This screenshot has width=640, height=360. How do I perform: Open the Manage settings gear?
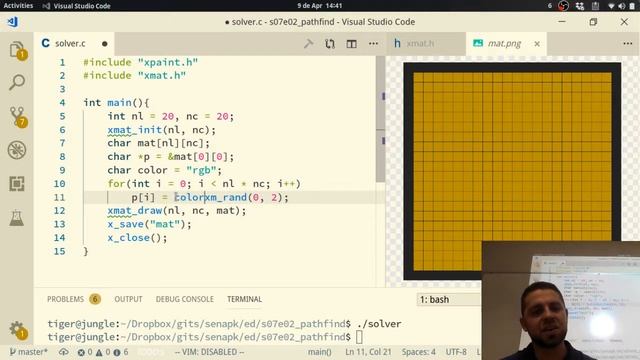tap(17, 330)
